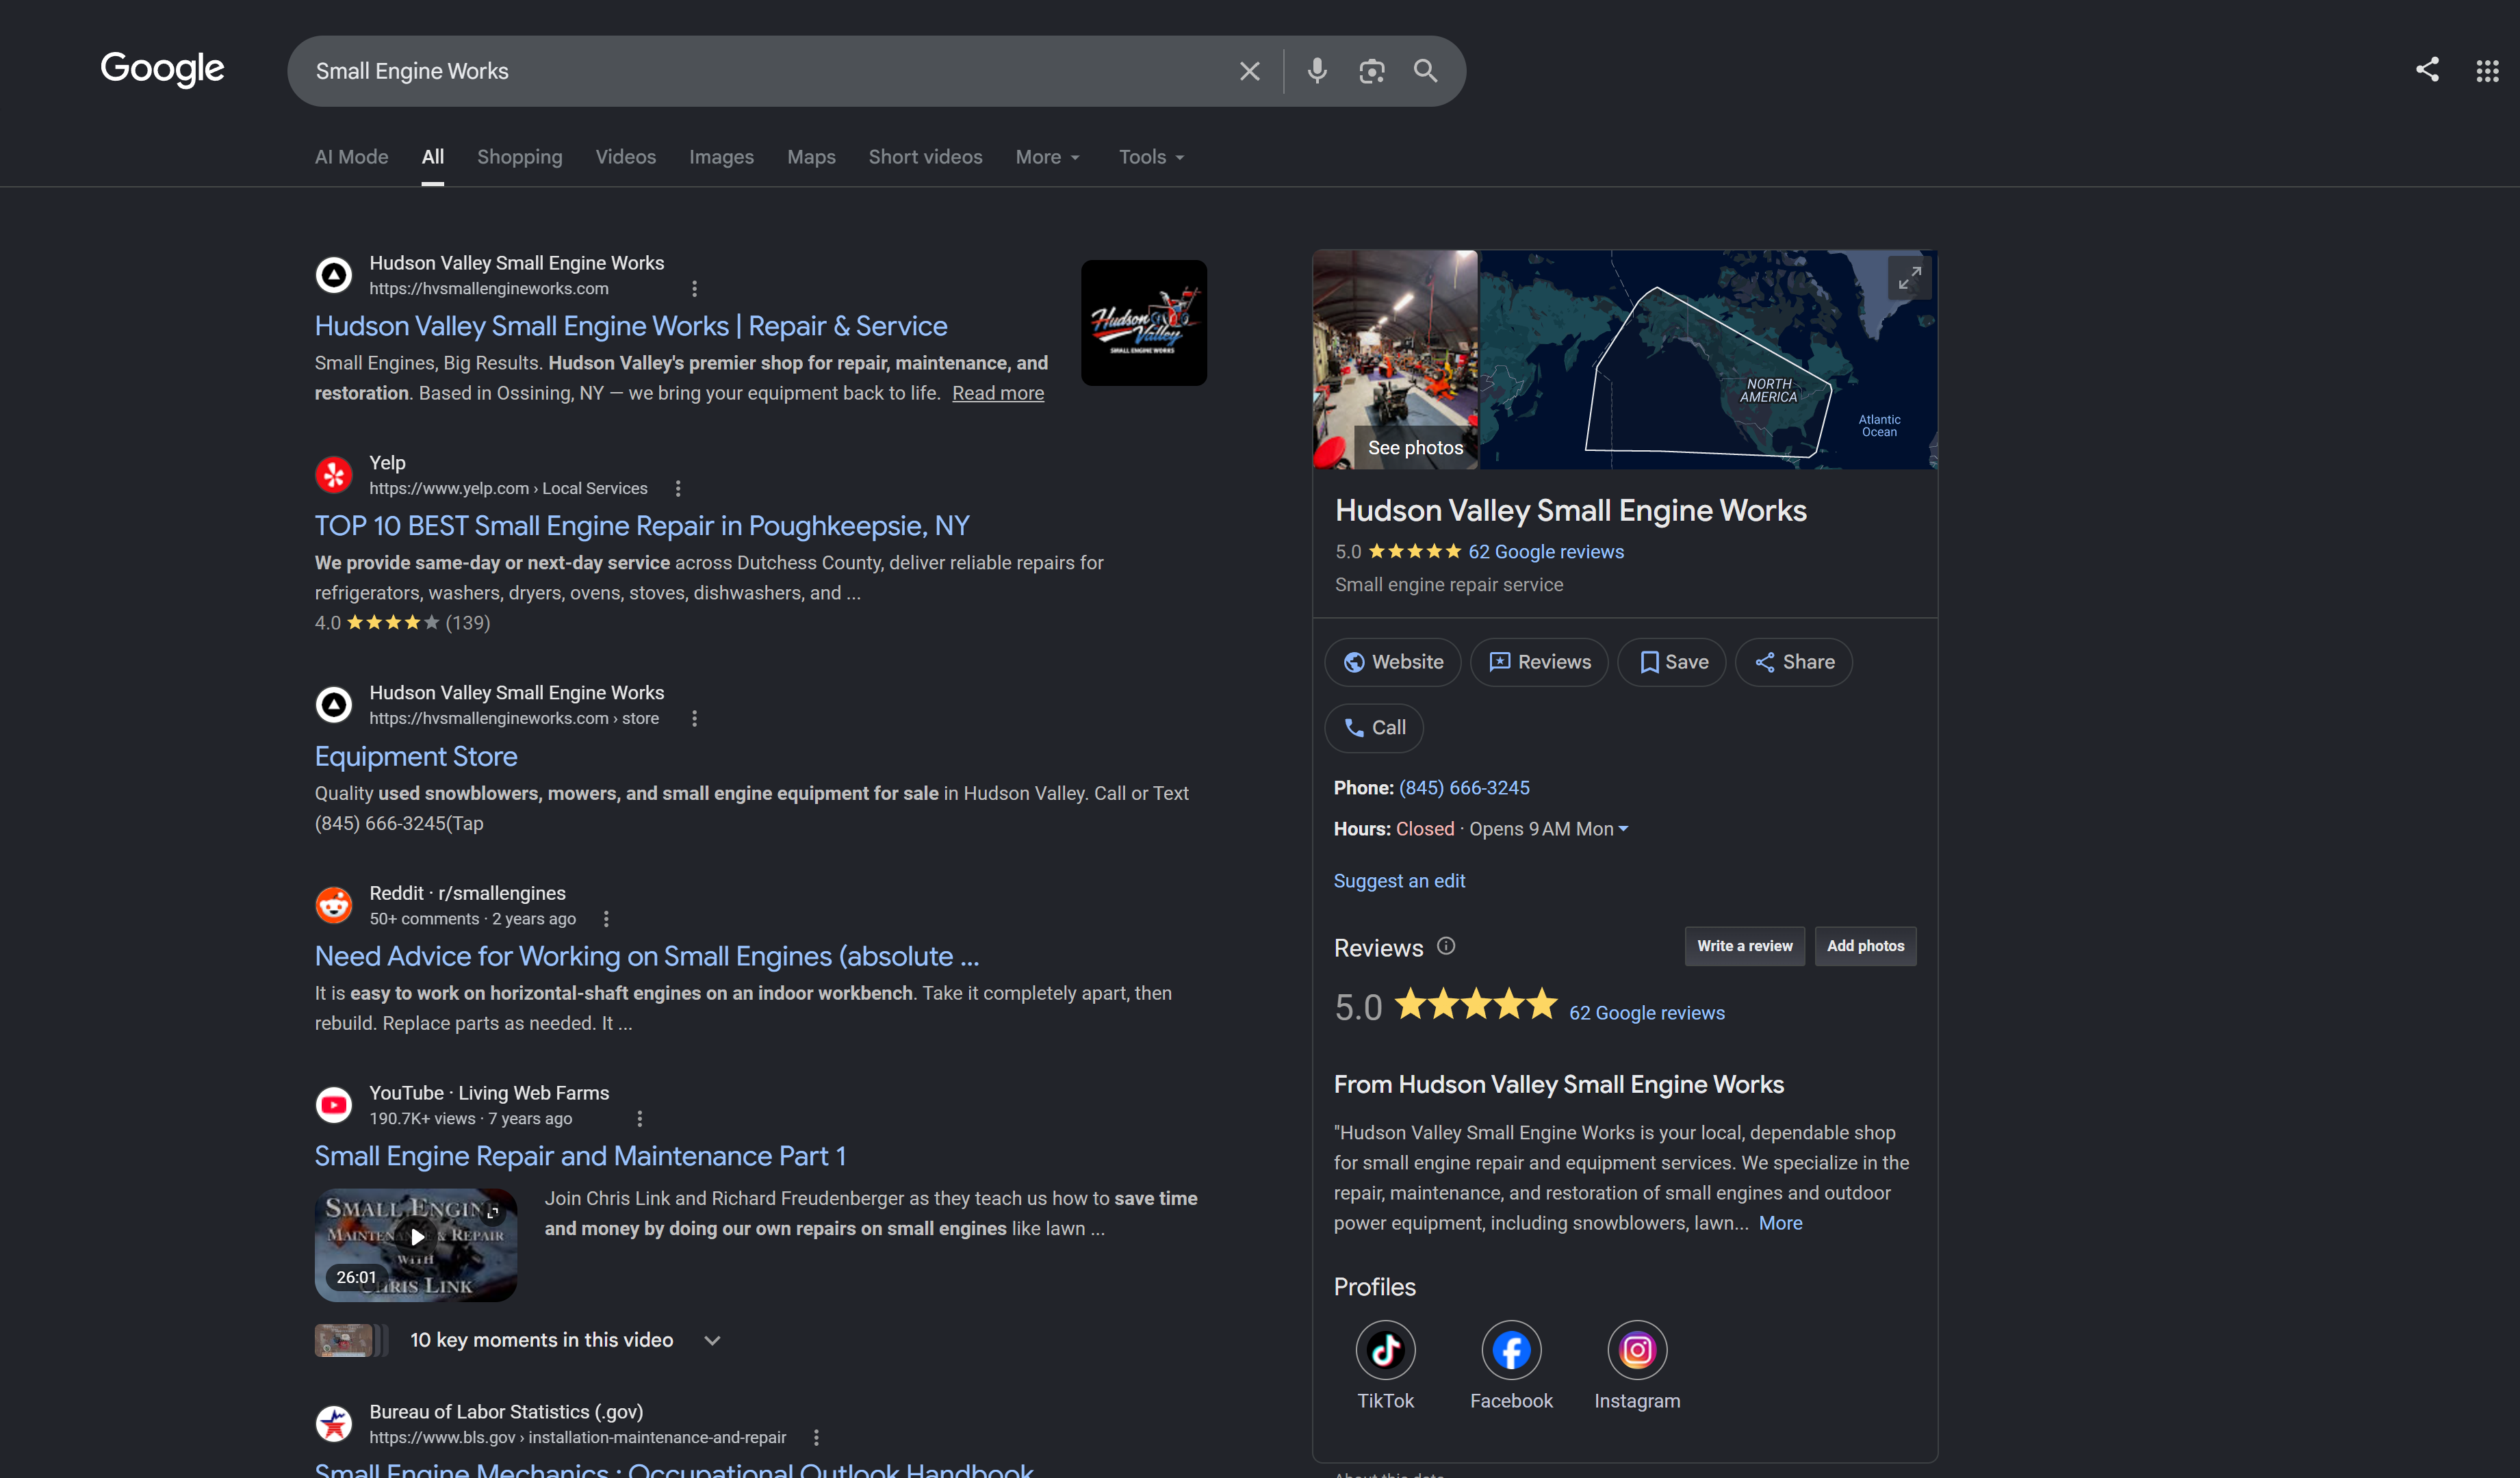Viewport: 2520px width, 1478px height.
Task: Open 62 Google reviews link under business name
Action: click(x=1546, y=552)
